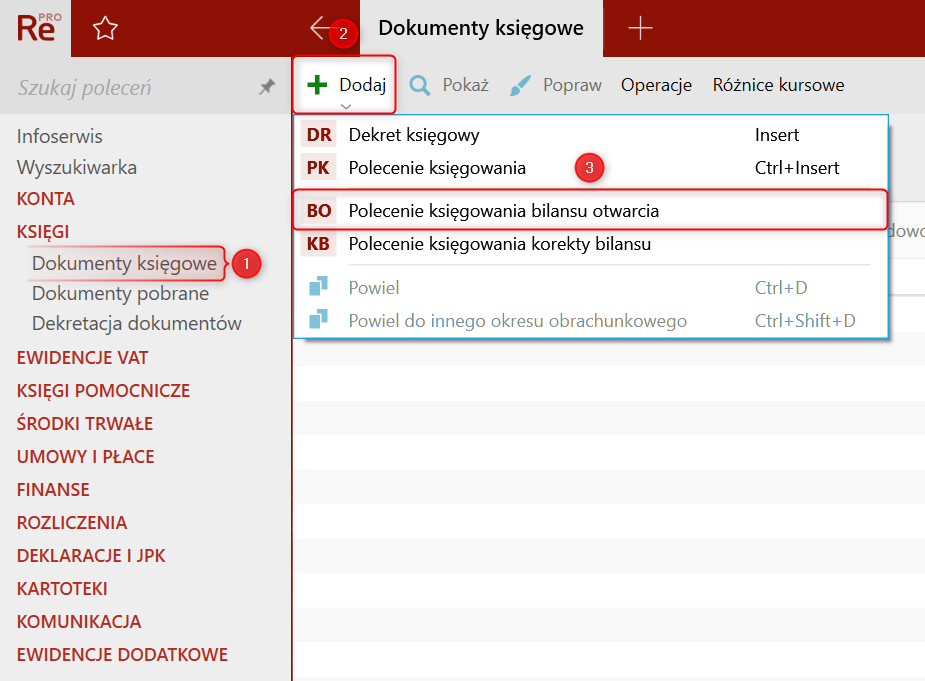Click Różnice kursowe button

(x=778, y=85)
